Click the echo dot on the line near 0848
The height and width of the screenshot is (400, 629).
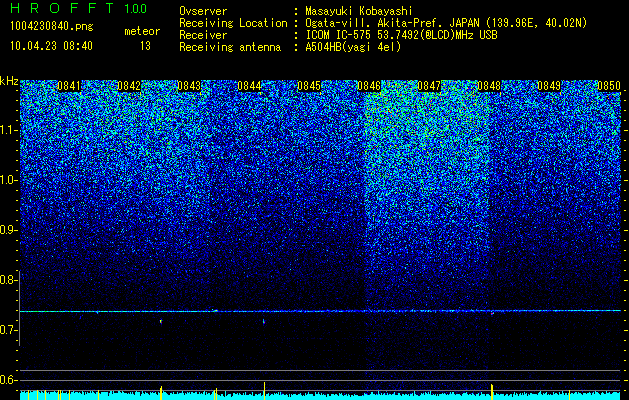[x=492, y=313]
